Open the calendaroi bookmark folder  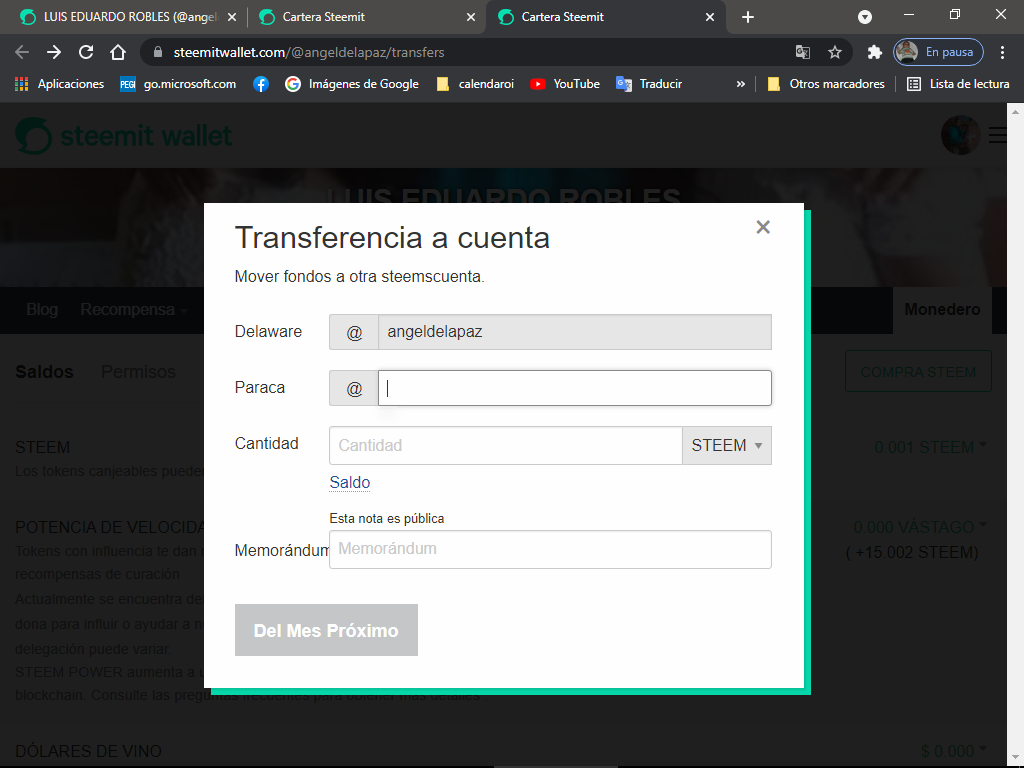pos(475,84)
